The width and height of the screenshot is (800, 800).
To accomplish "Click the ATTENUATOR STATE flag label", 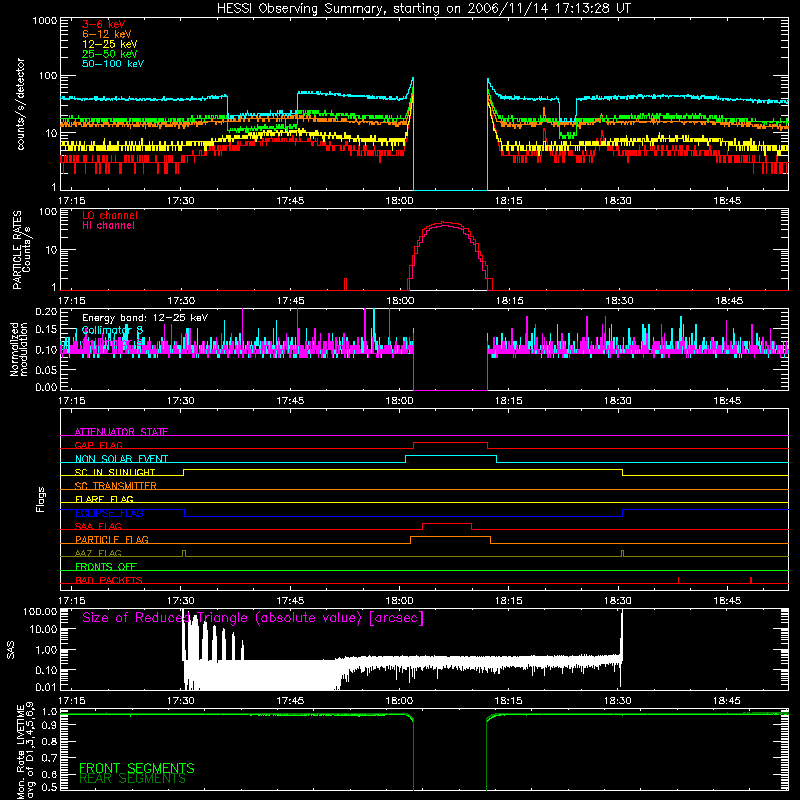I will [x=121, y=432].
